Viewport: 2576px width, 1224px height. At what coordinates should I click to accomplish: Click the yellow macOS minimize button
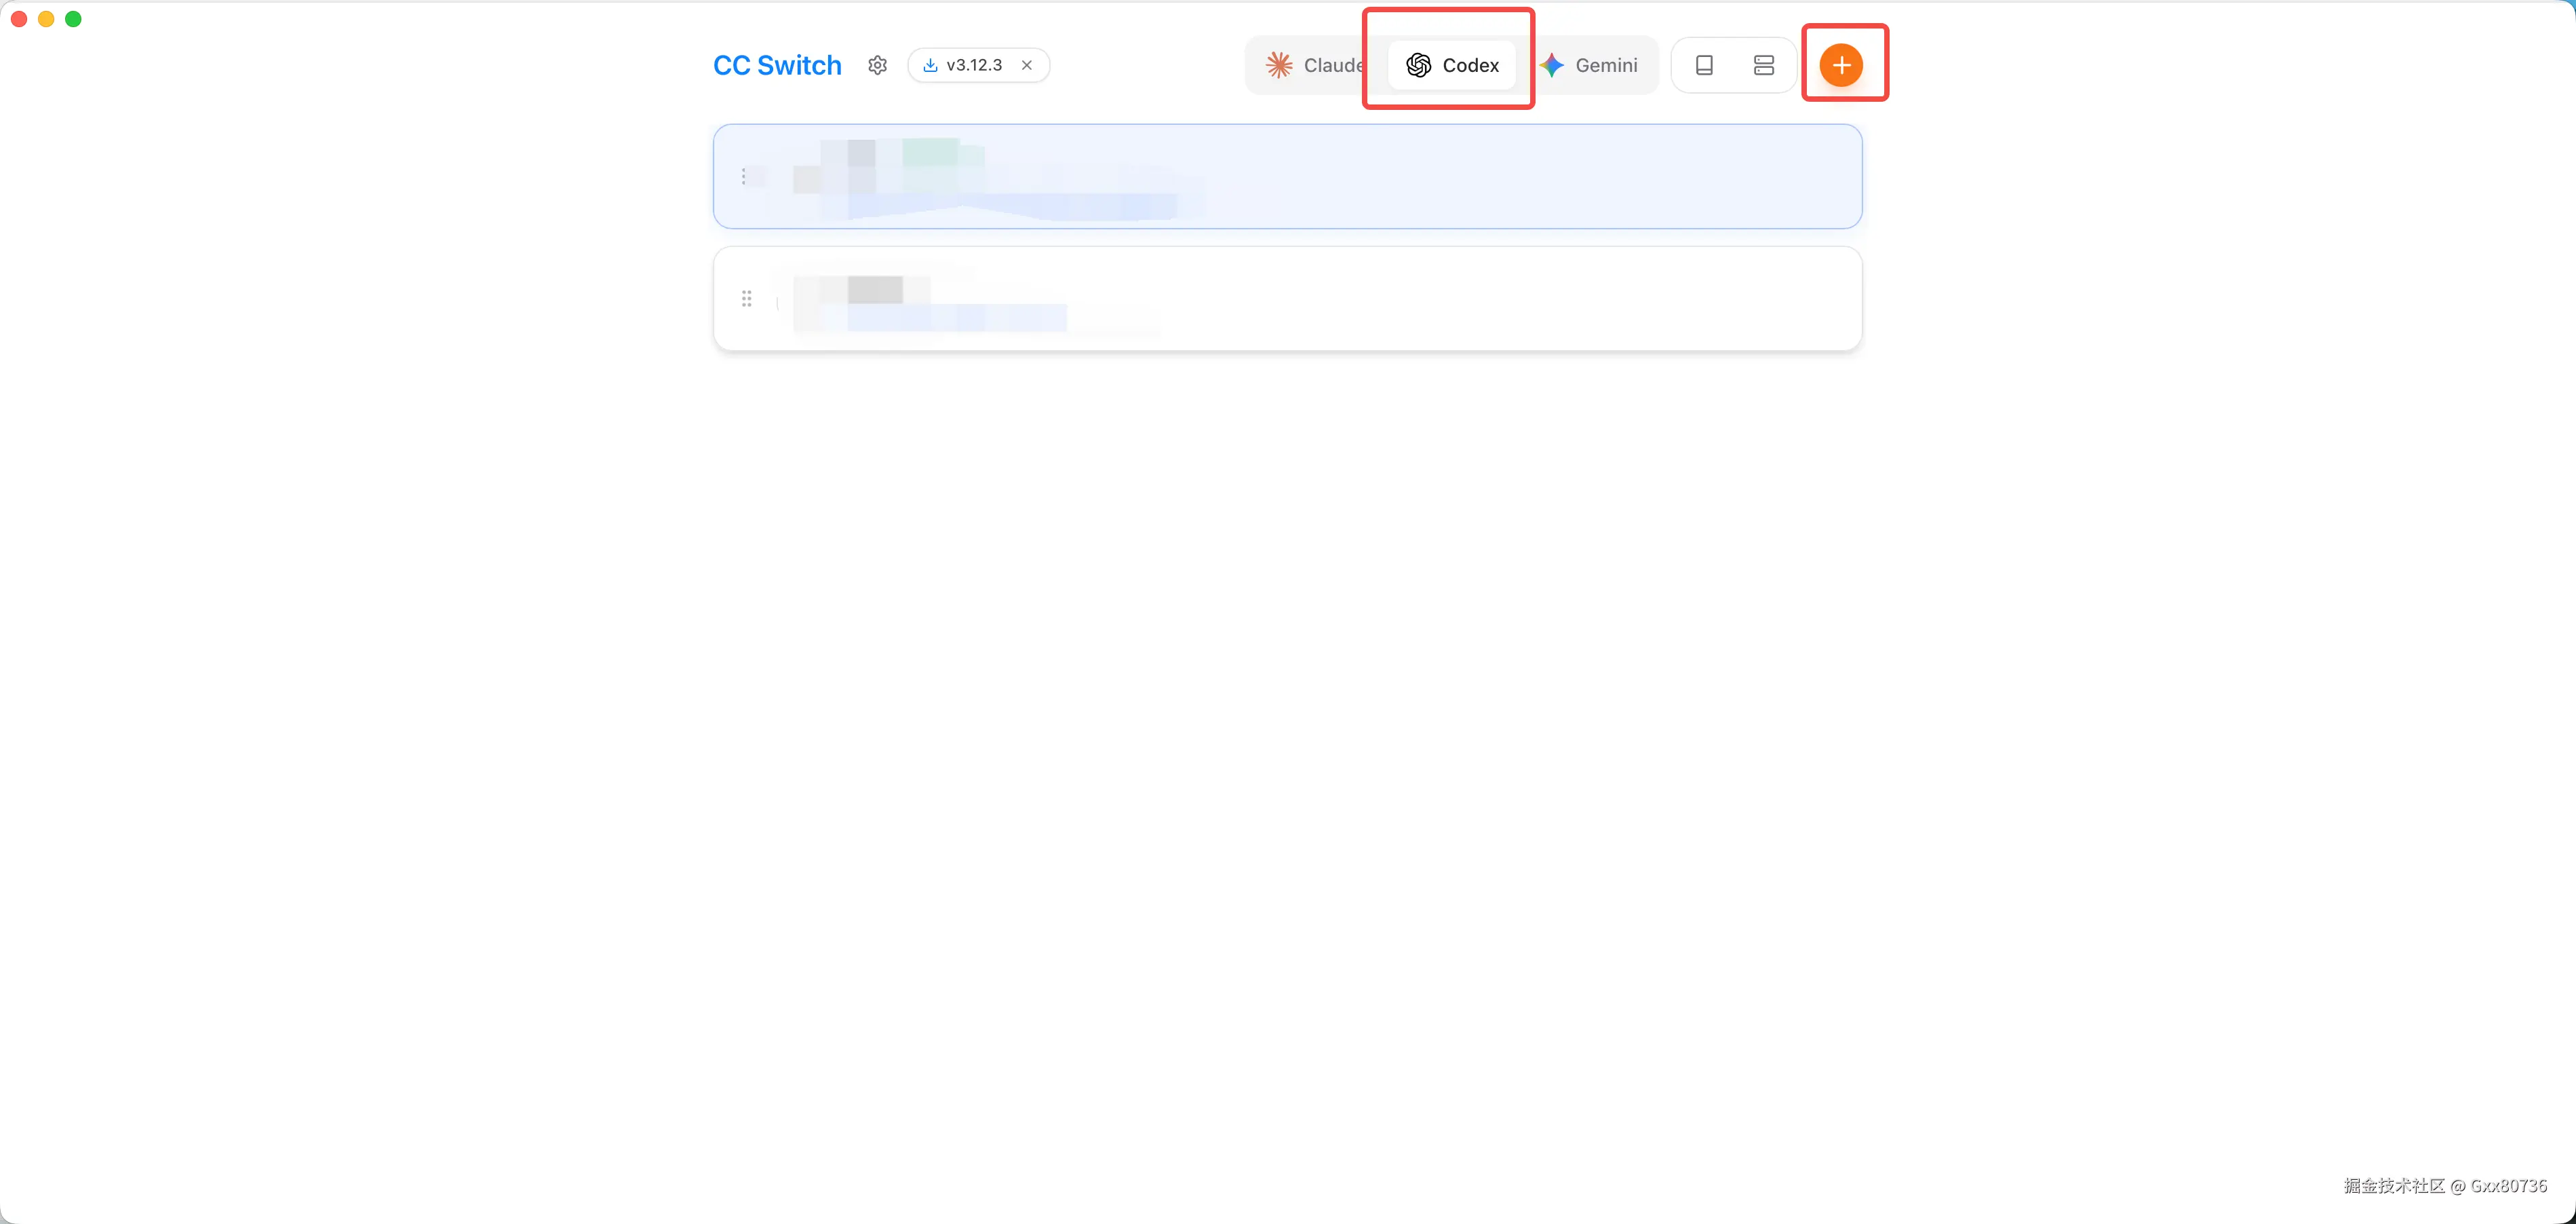46,19
